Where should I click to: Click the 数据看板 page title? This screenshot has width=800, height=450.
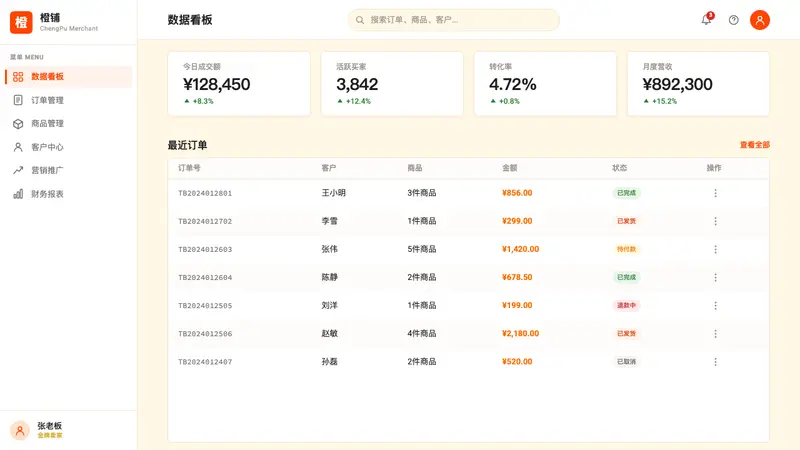190,20
